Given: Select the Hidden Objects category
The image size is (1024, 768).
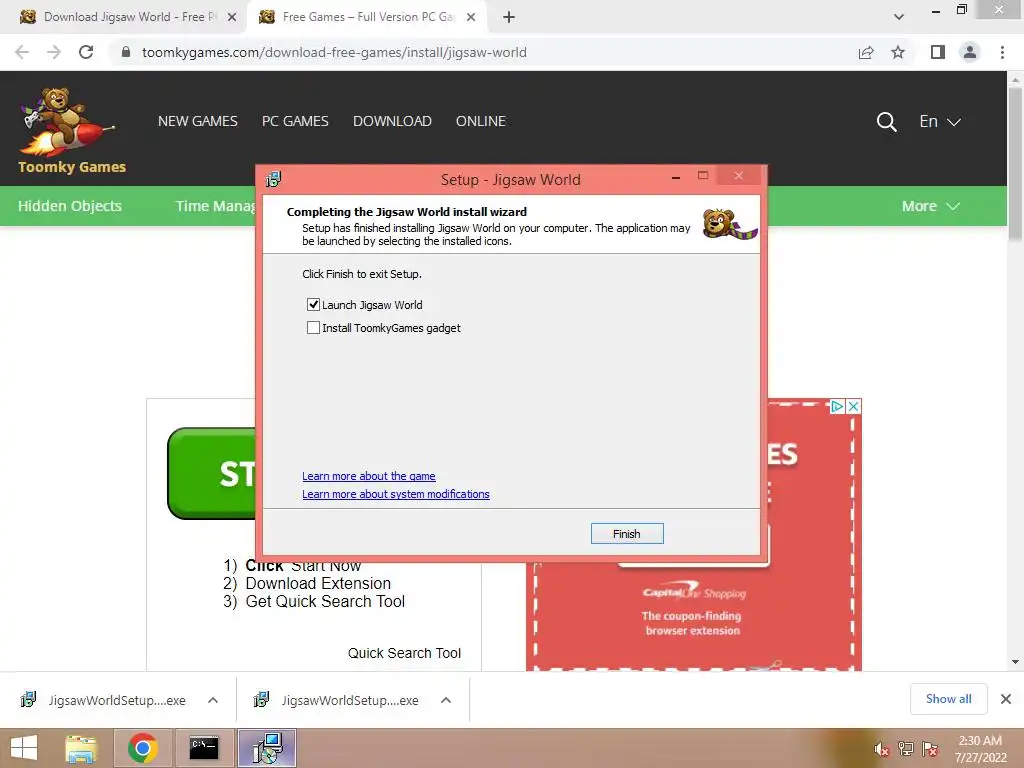Looking at the screenshot, I should click(x=70, y=206).
